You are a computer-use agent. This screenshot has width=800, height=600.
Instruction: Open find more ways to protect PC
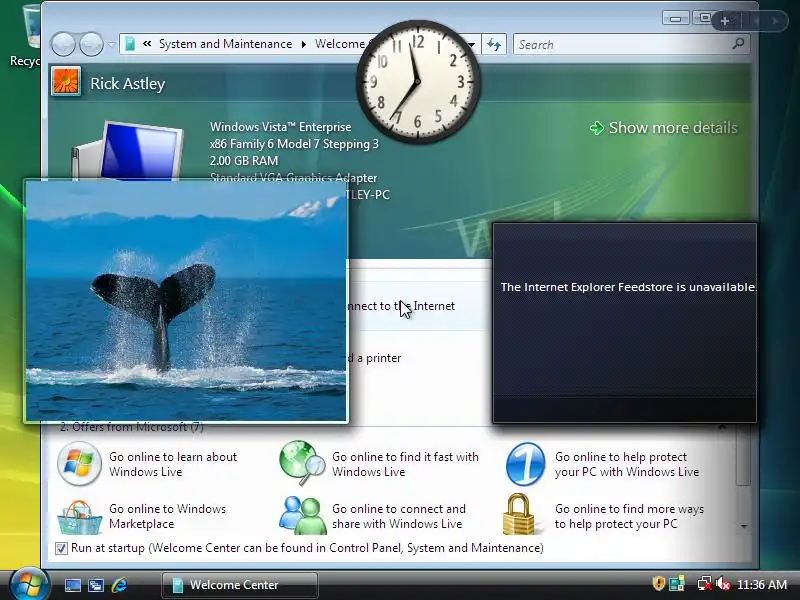[x=629, y=516]
